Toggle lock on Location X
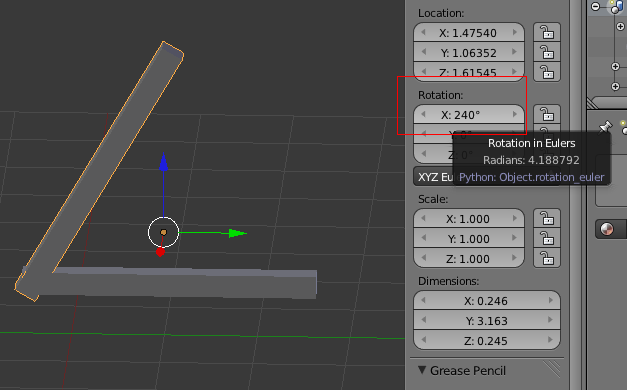Image resolution: width=627 pixels, height=390 pixels. [x=547, y=32]
